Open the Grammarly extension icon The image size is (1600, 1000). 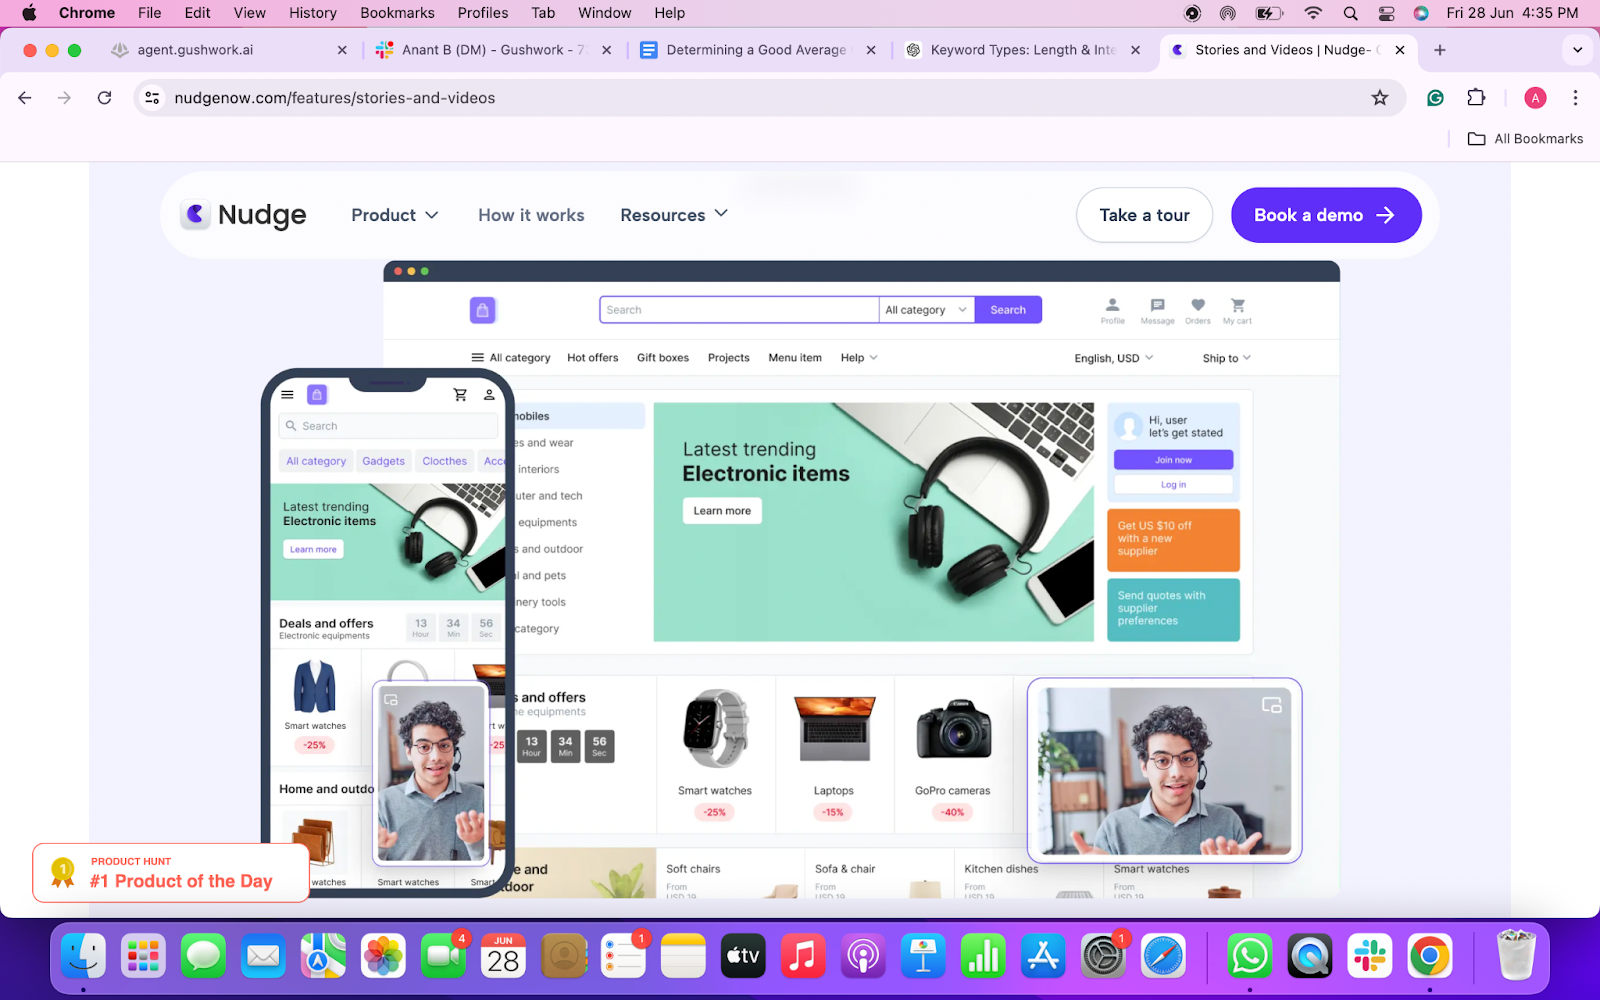(1435, 98)
